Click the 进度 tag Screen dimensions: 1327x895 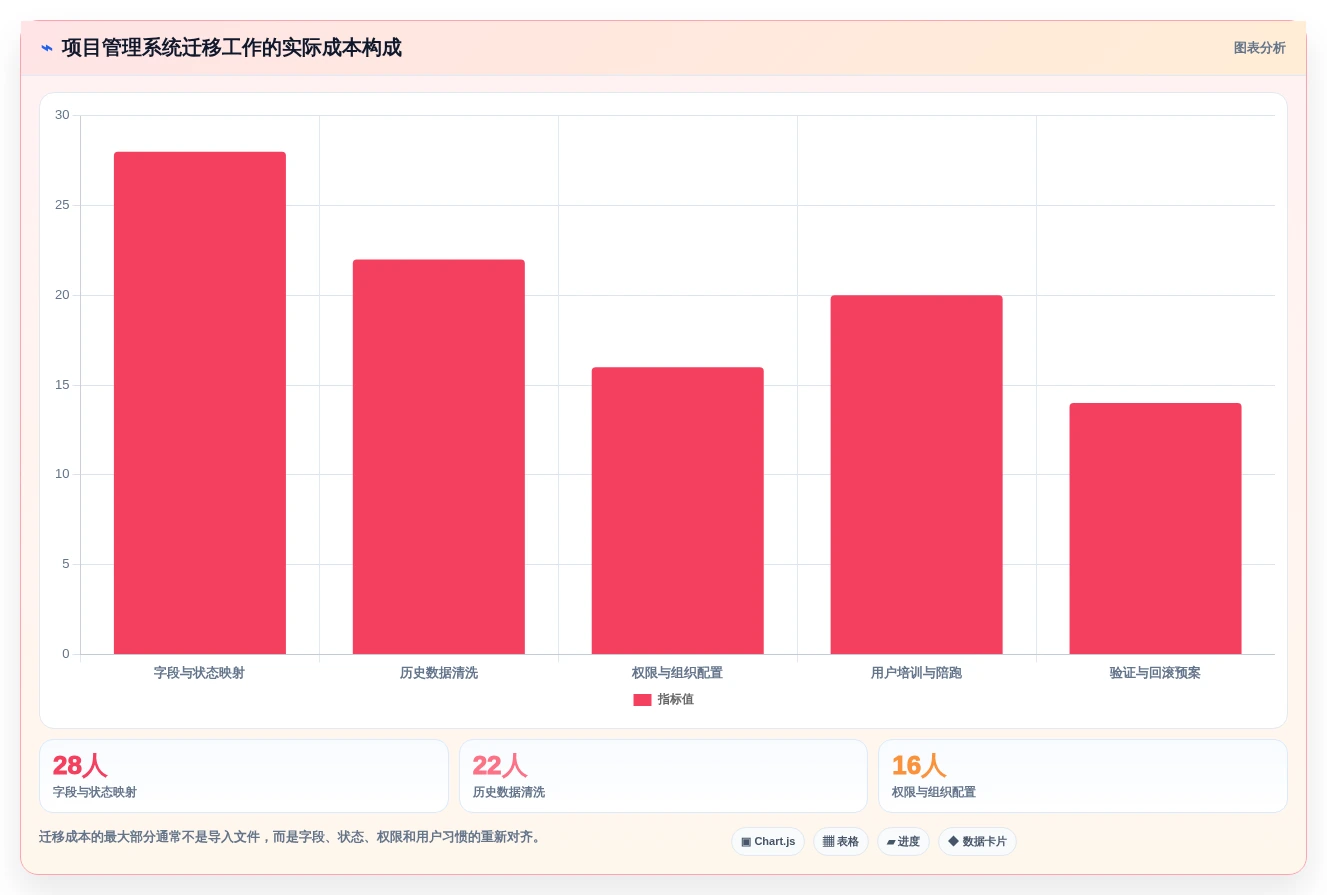tap(903, 842)
